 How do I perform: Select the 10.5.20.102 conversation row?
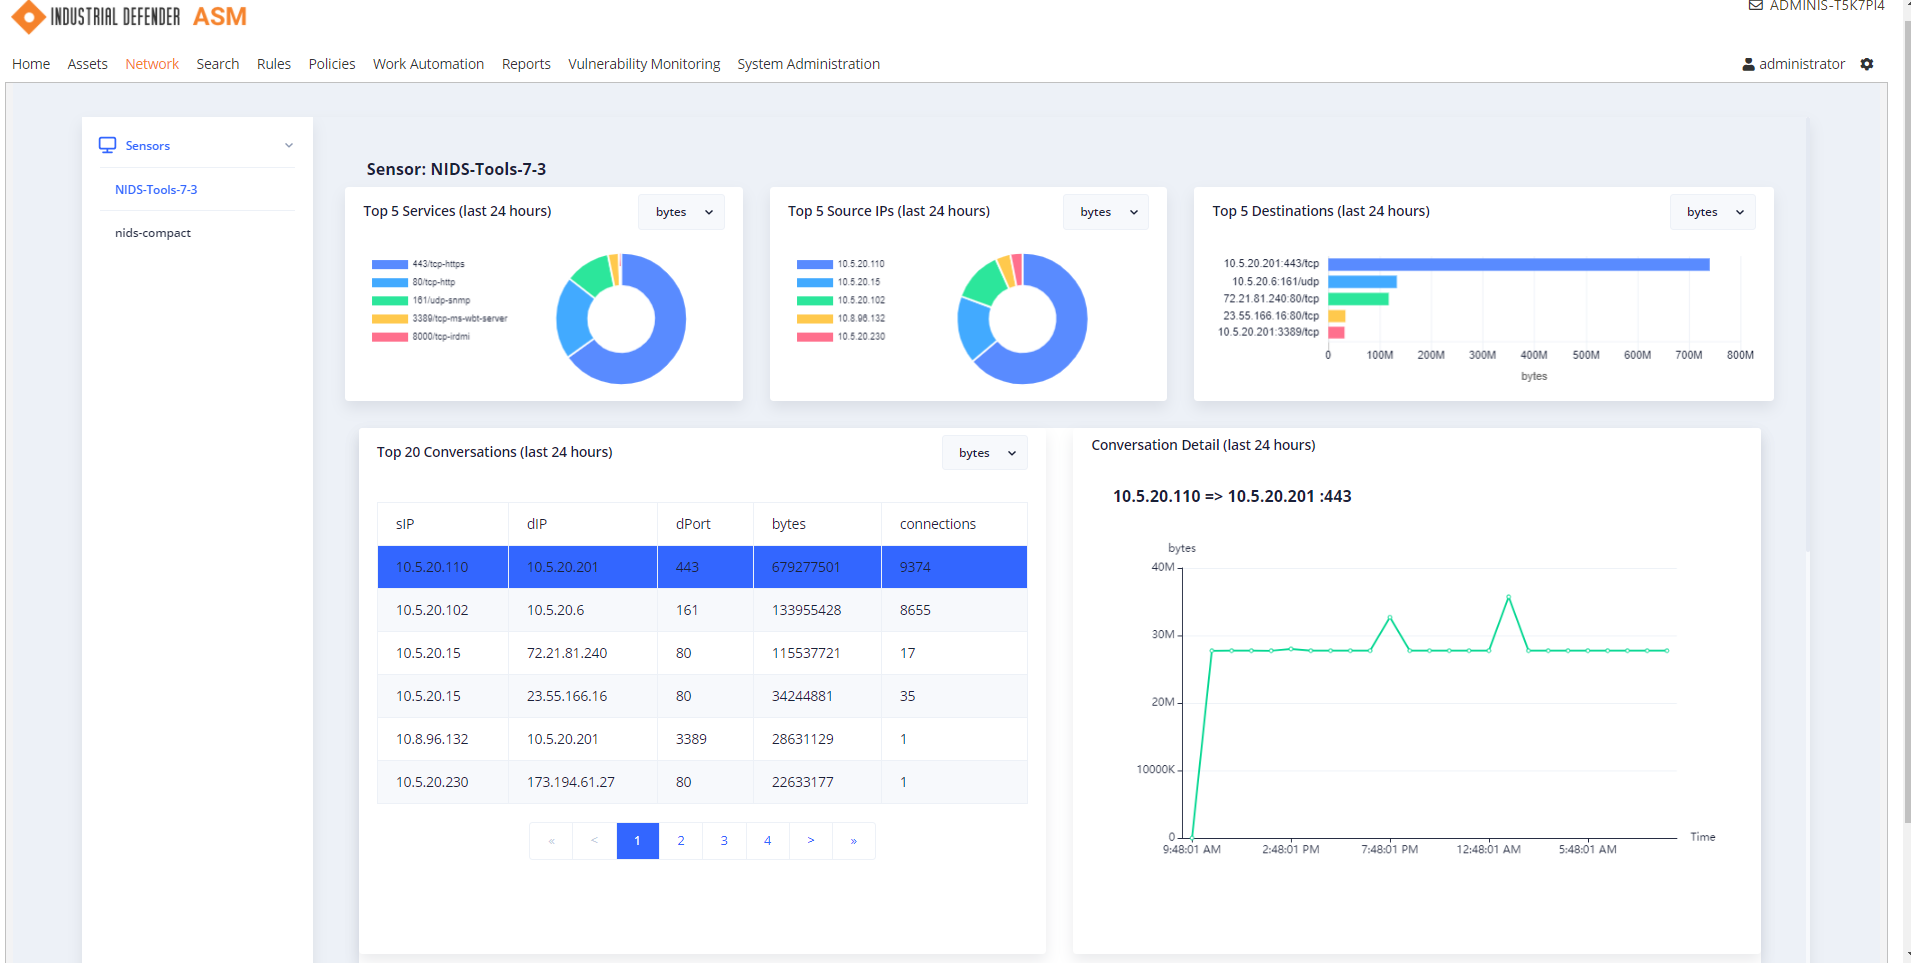[702, 610]
